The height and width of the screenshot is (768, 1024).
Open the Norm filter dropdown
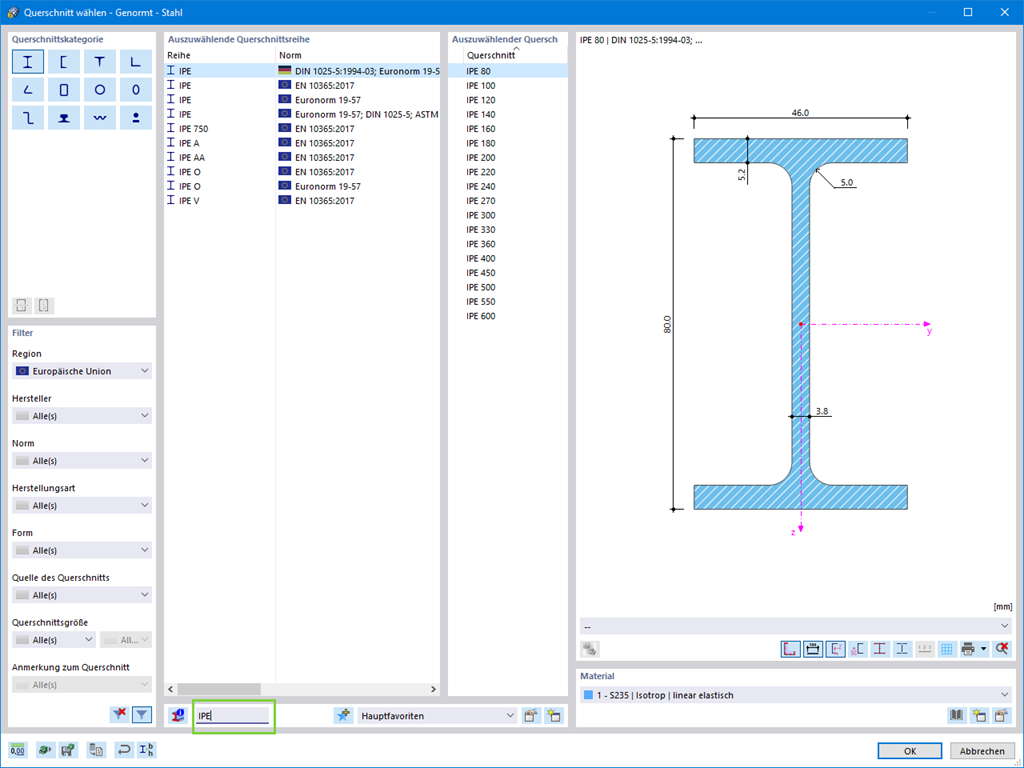click(x=82, y=461)
